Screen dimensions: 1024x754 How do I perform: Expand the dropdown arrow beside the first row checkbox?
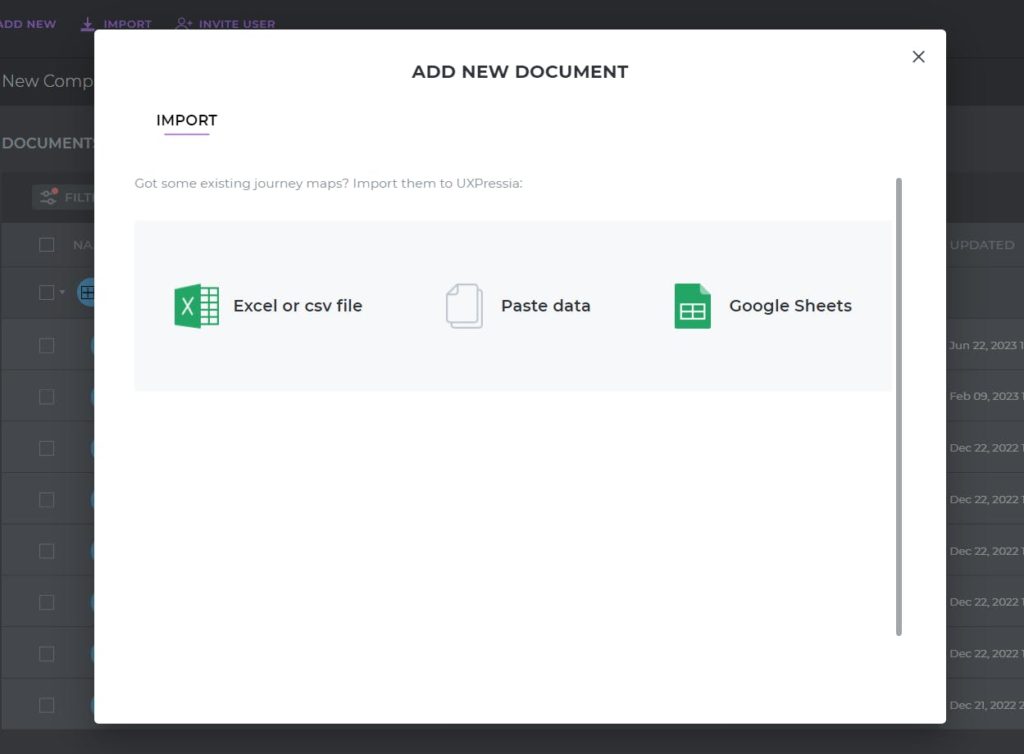pyautogui.click(x=62, y=292)
